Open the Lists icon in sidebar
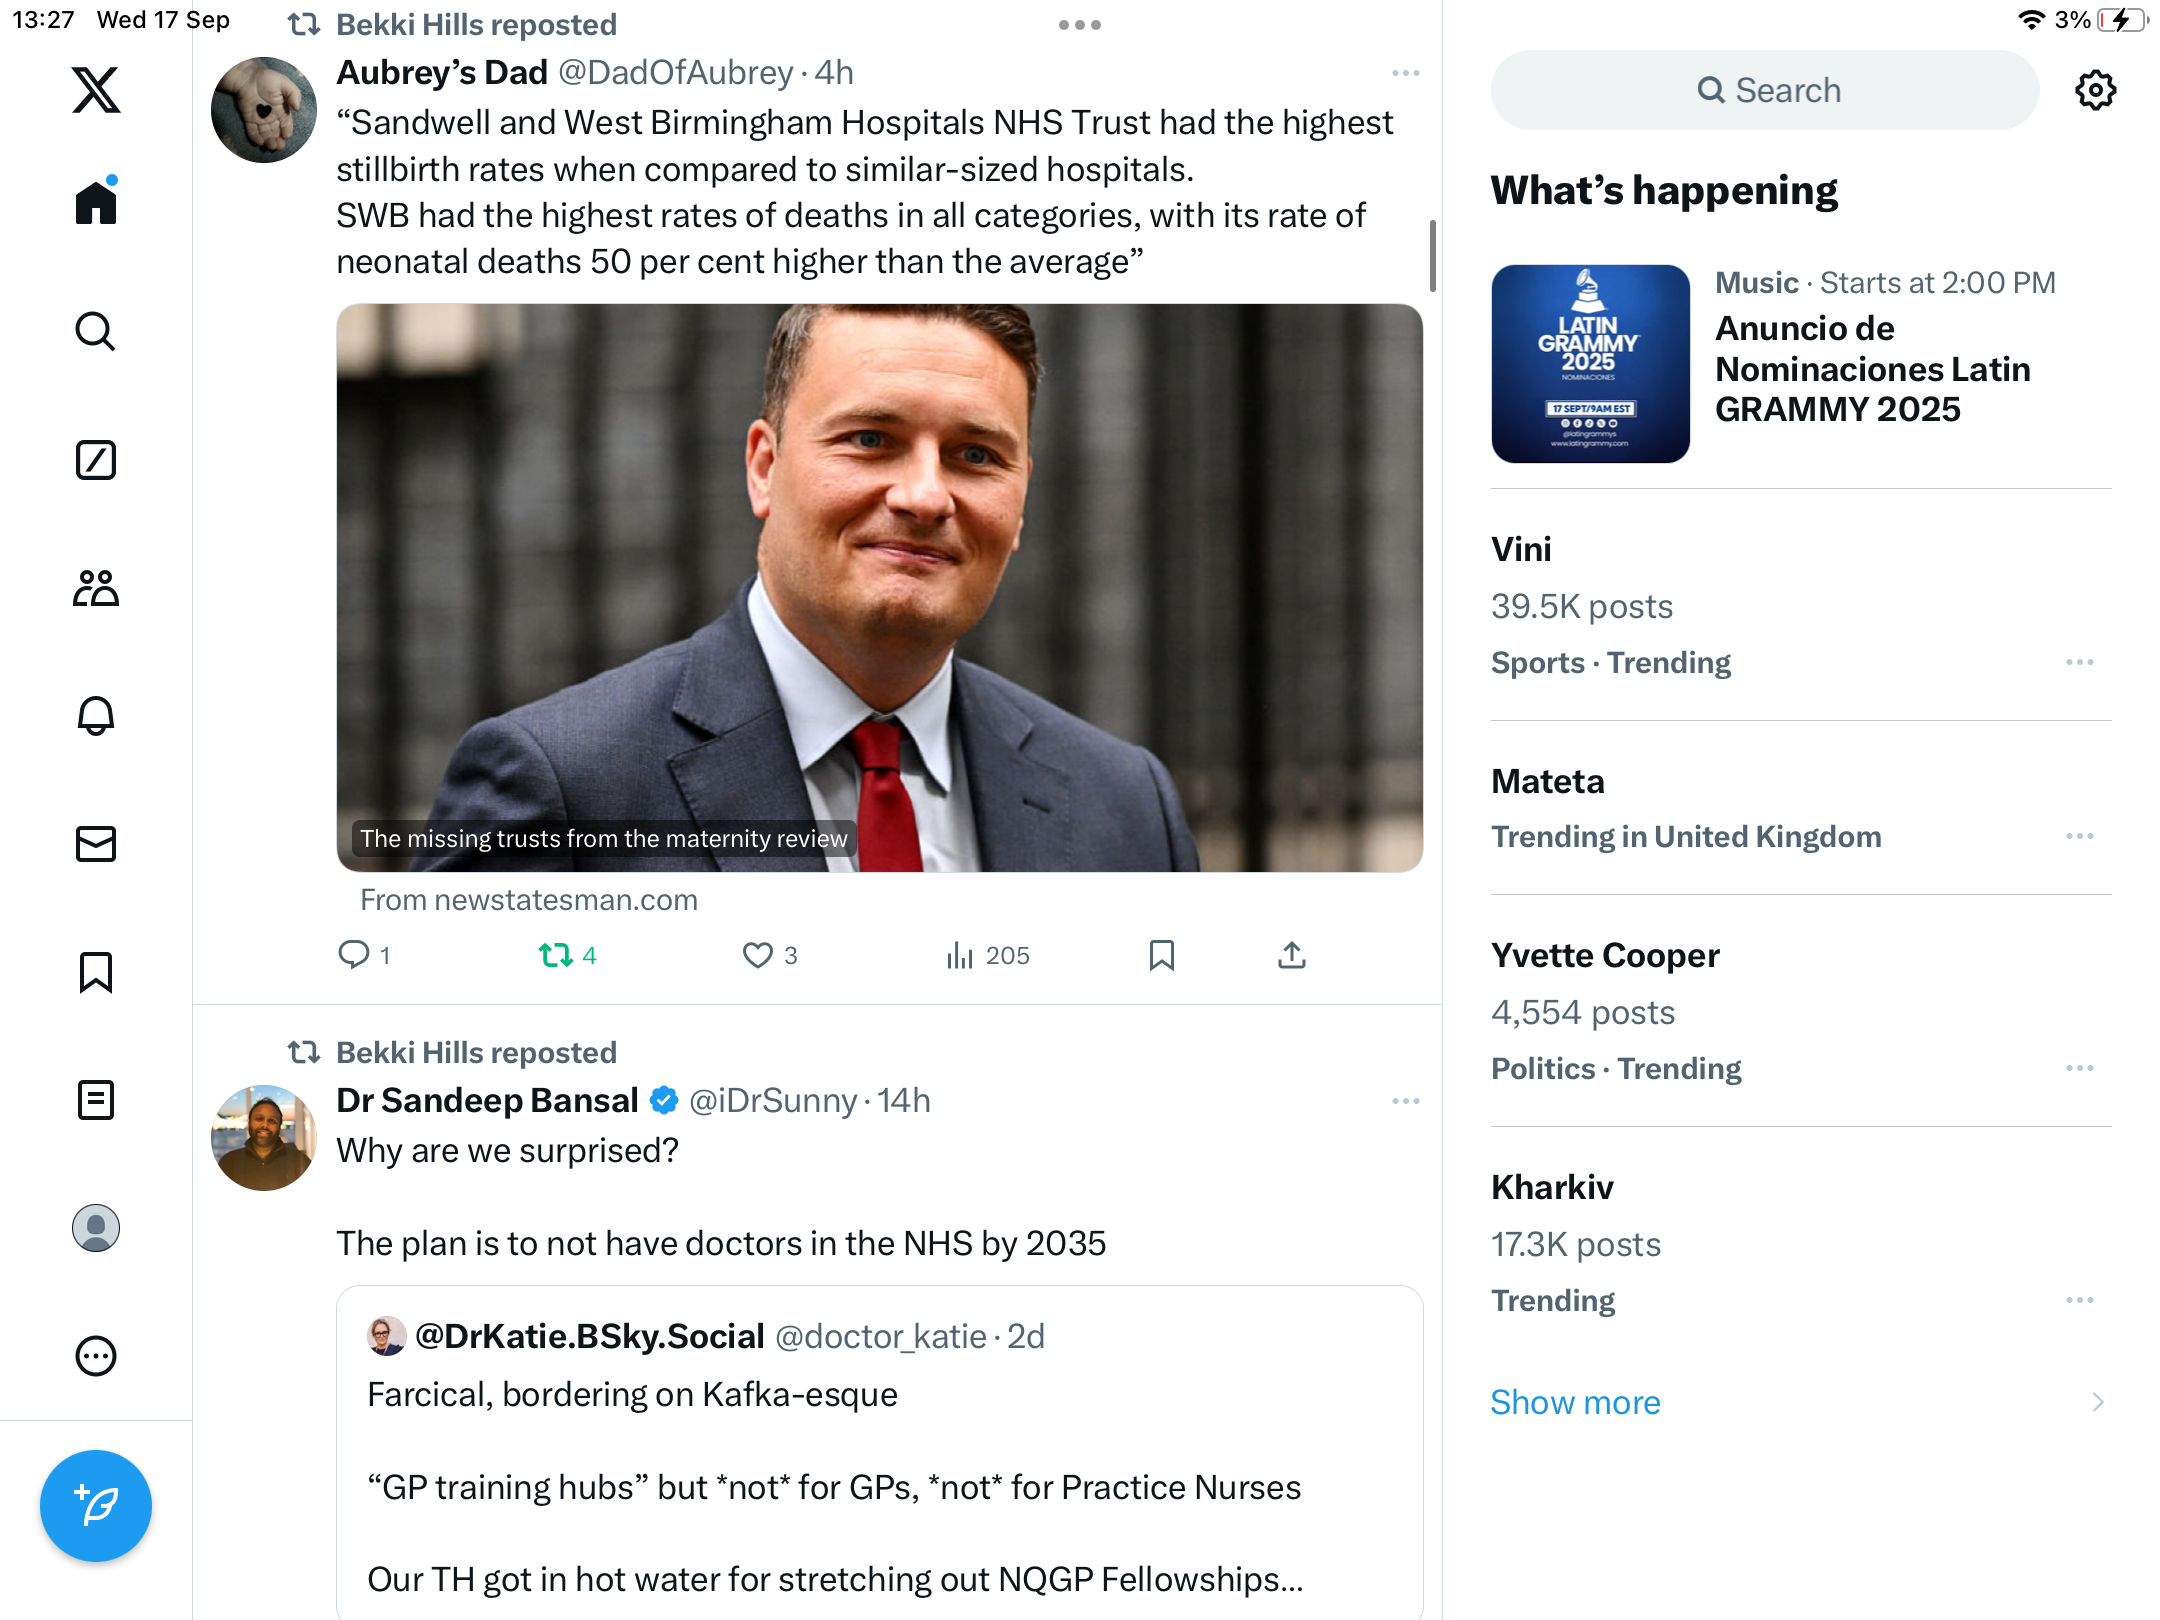The width and height of the screenshot is (2160, 1620). pyautogui.click(x=96, y=1100)
